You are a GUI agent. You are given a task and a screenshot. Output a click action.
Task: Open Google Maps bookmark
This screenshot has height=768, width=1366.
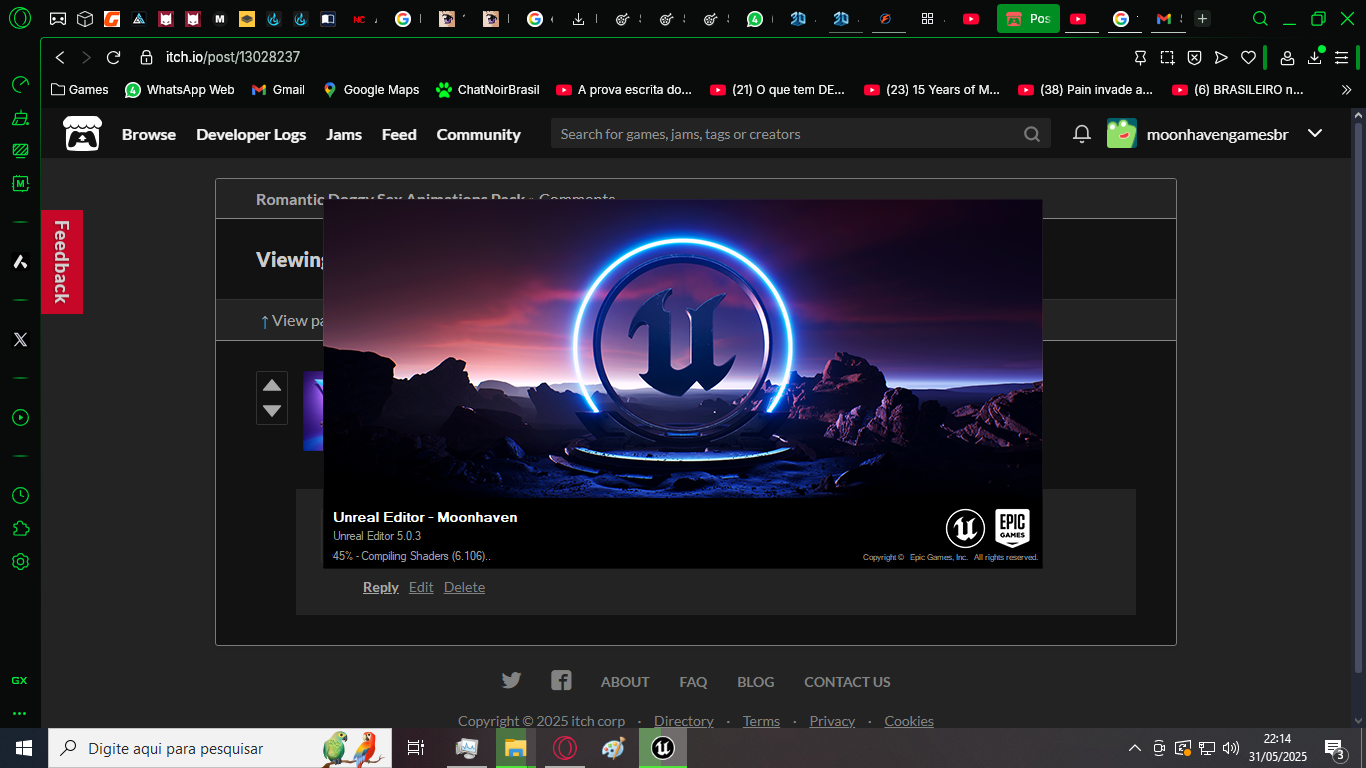pyautogui.click(x=371, y=90)
